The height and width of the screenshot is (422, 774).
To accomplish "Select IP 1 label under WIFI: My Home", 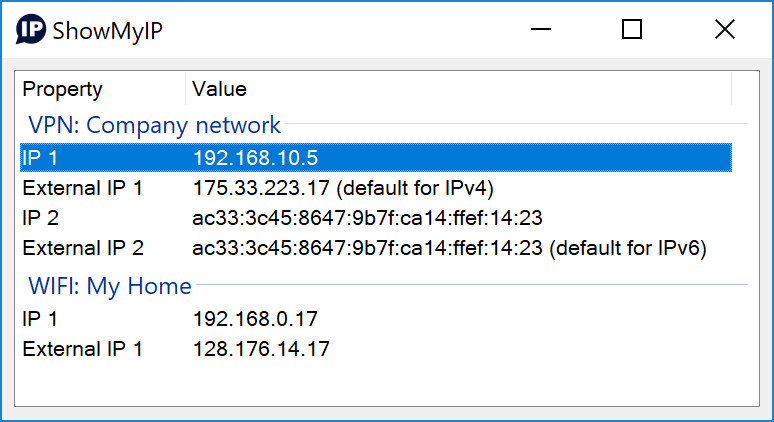I will click(x=40, y=319).
